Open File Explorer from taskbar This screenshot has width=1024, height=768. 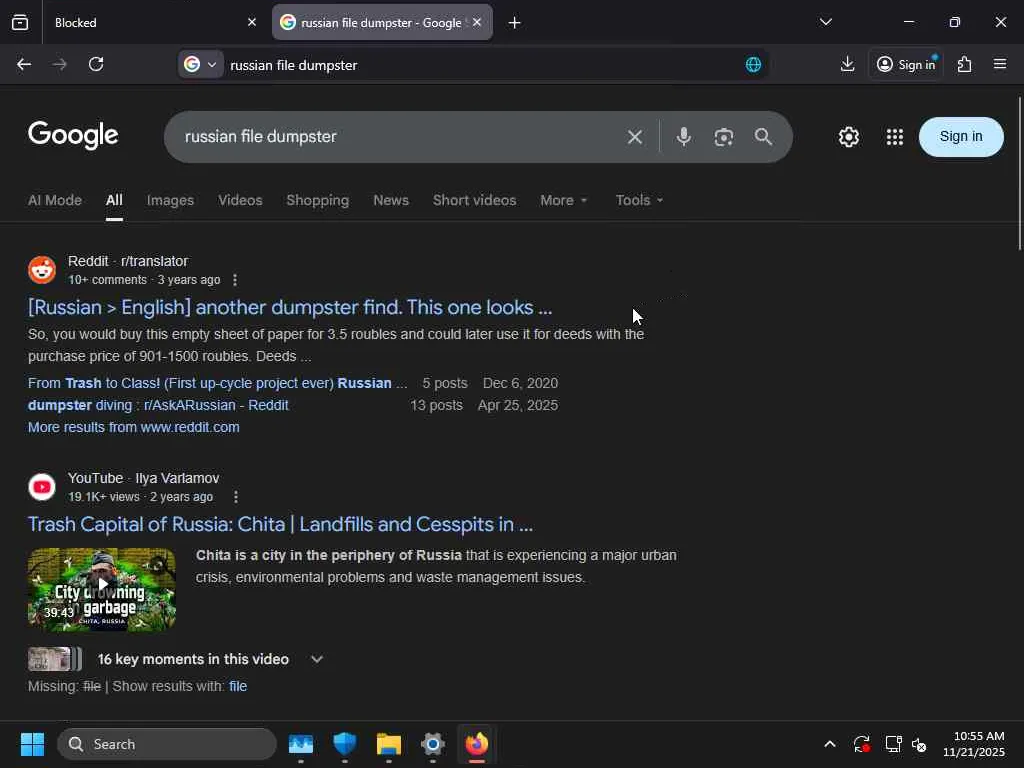[x=389, y=744]
